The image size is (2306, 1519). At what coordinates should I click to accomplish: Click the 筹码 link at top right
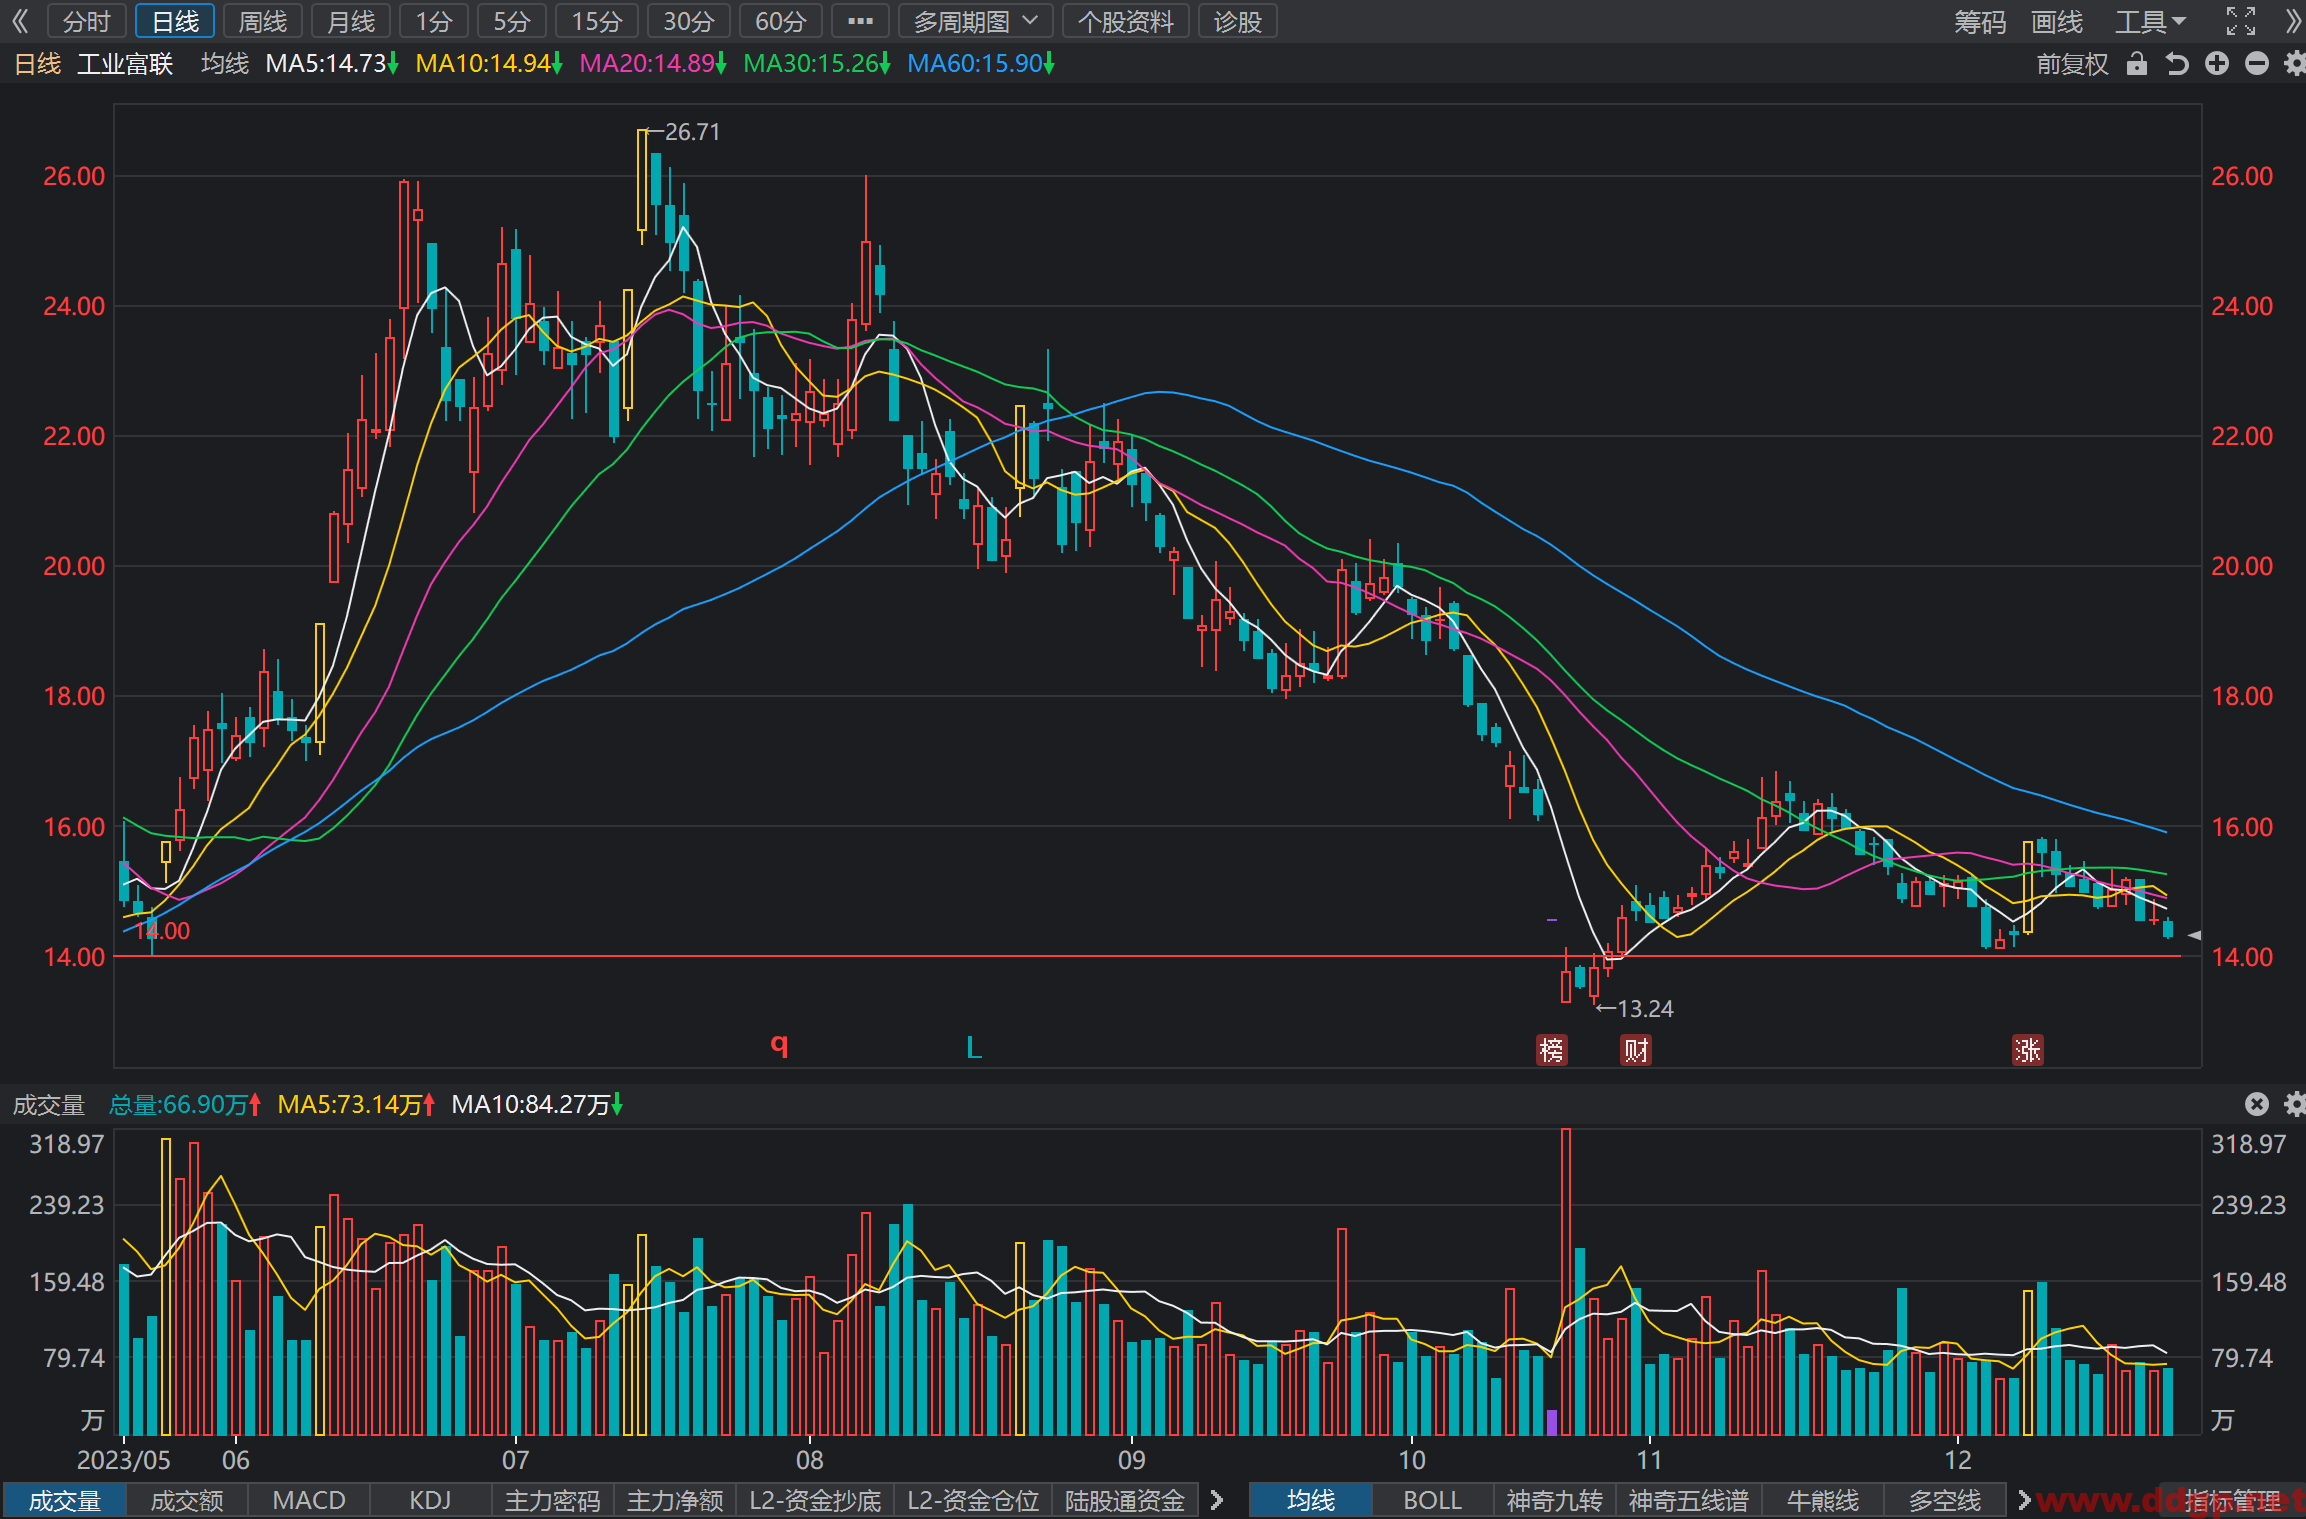1980,21
